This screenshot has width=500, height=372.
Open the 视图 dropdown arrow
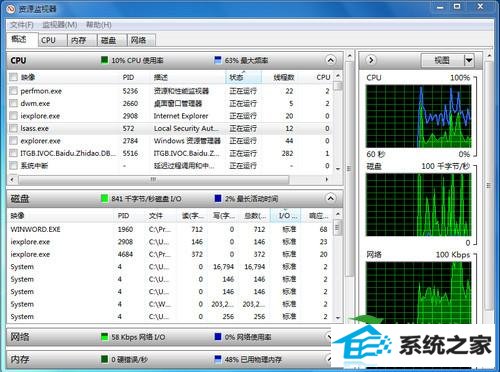tap(469, 60)
